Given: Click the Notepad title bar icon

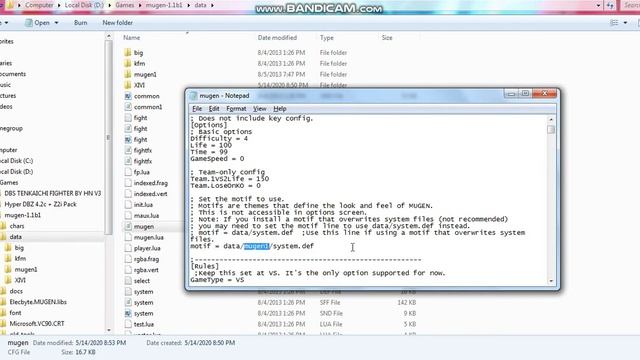Looking at the screenshot, I should tap(193, 96).
